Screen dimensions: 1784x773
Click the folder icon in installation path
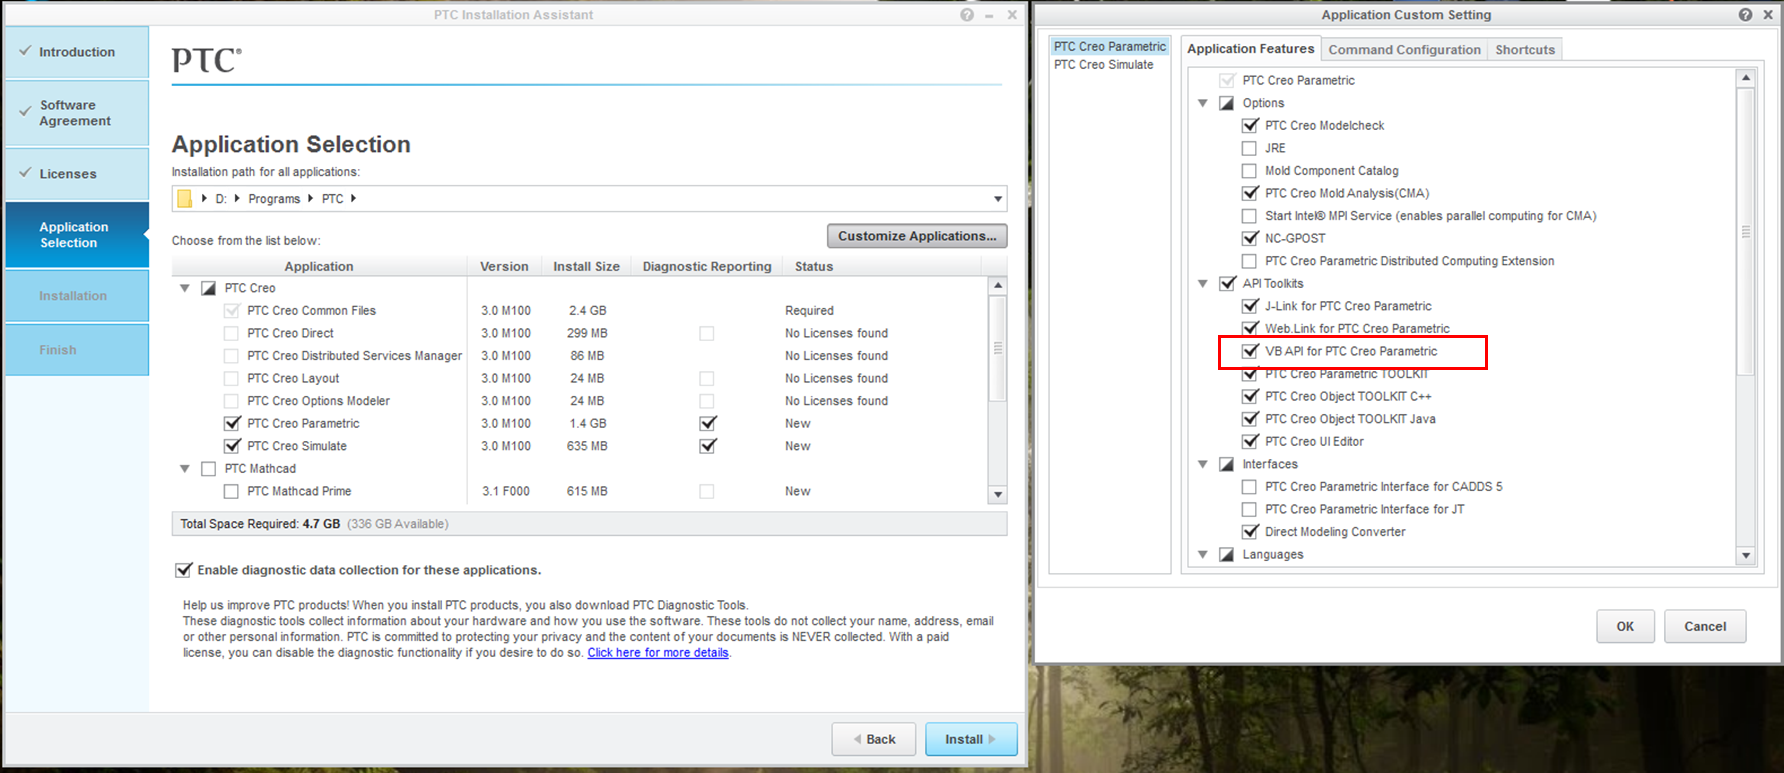pos(184,199)
